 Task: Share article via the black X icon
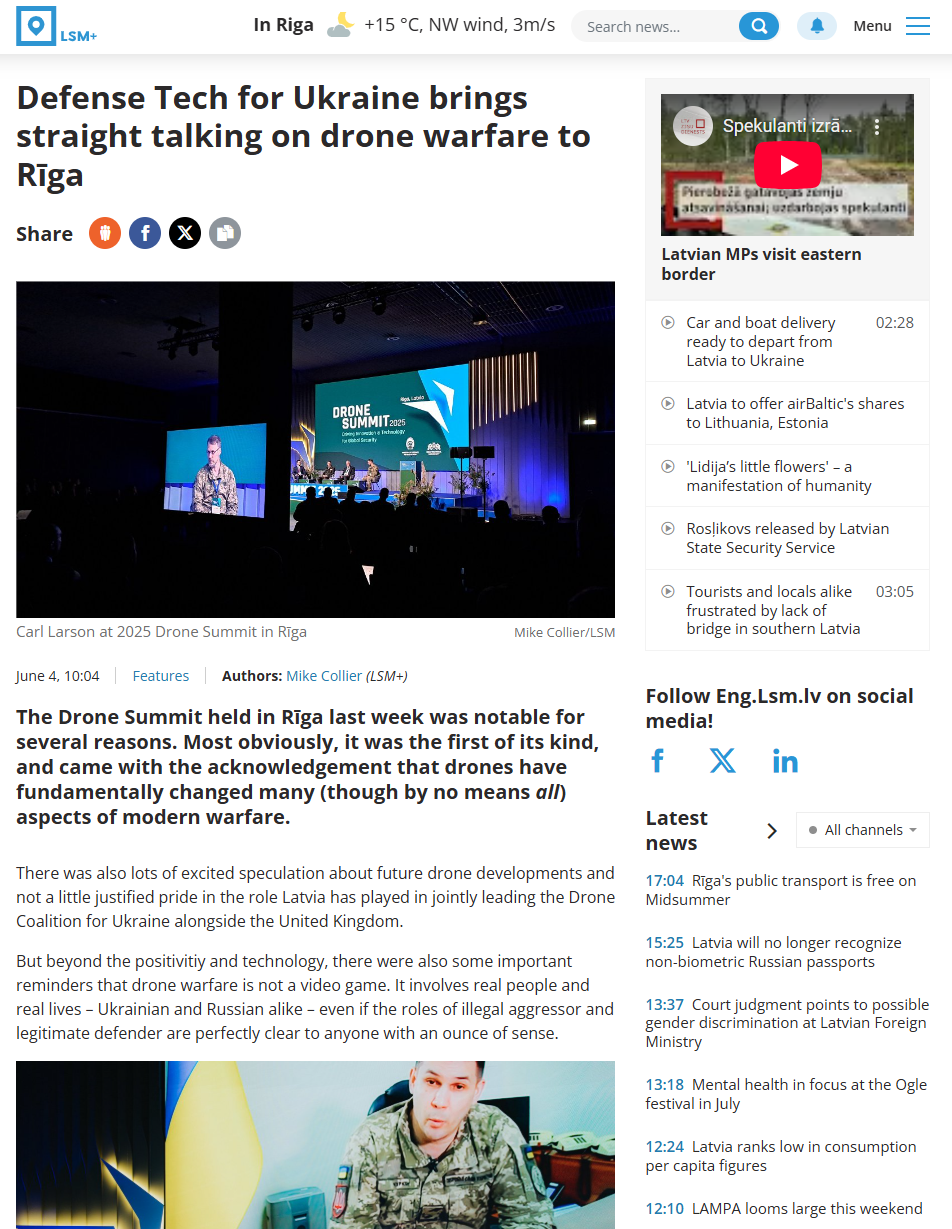[x=185, y=233]
